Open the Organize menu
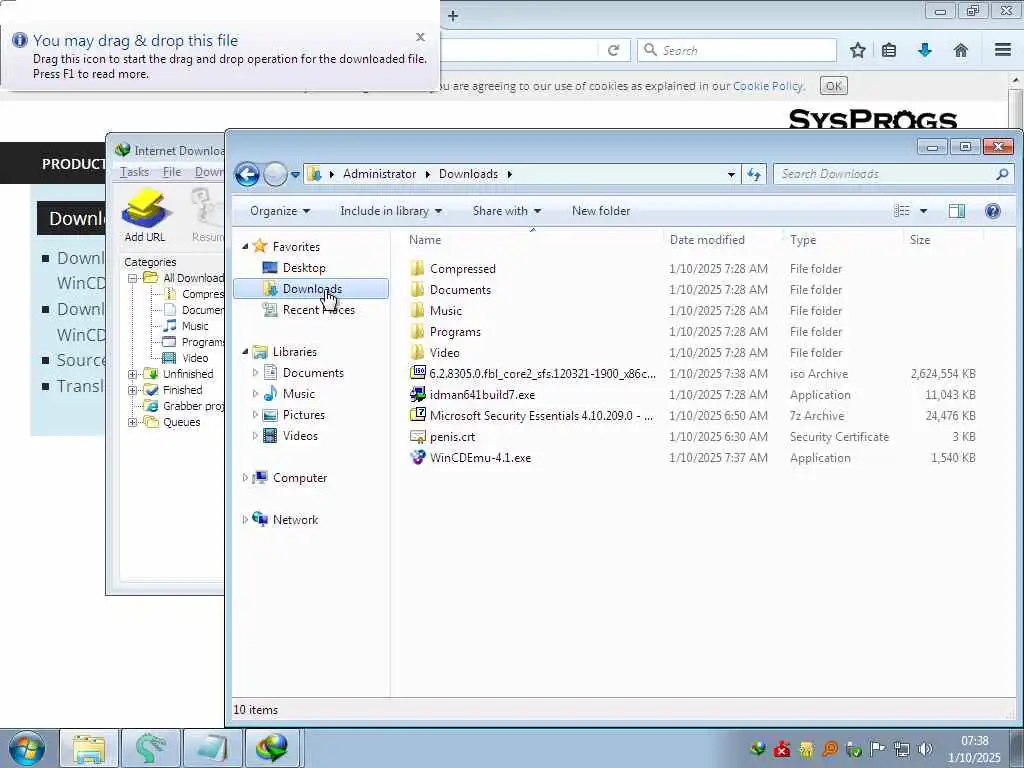The height and width of the screenshot is (768, 1024). [280, 211]
